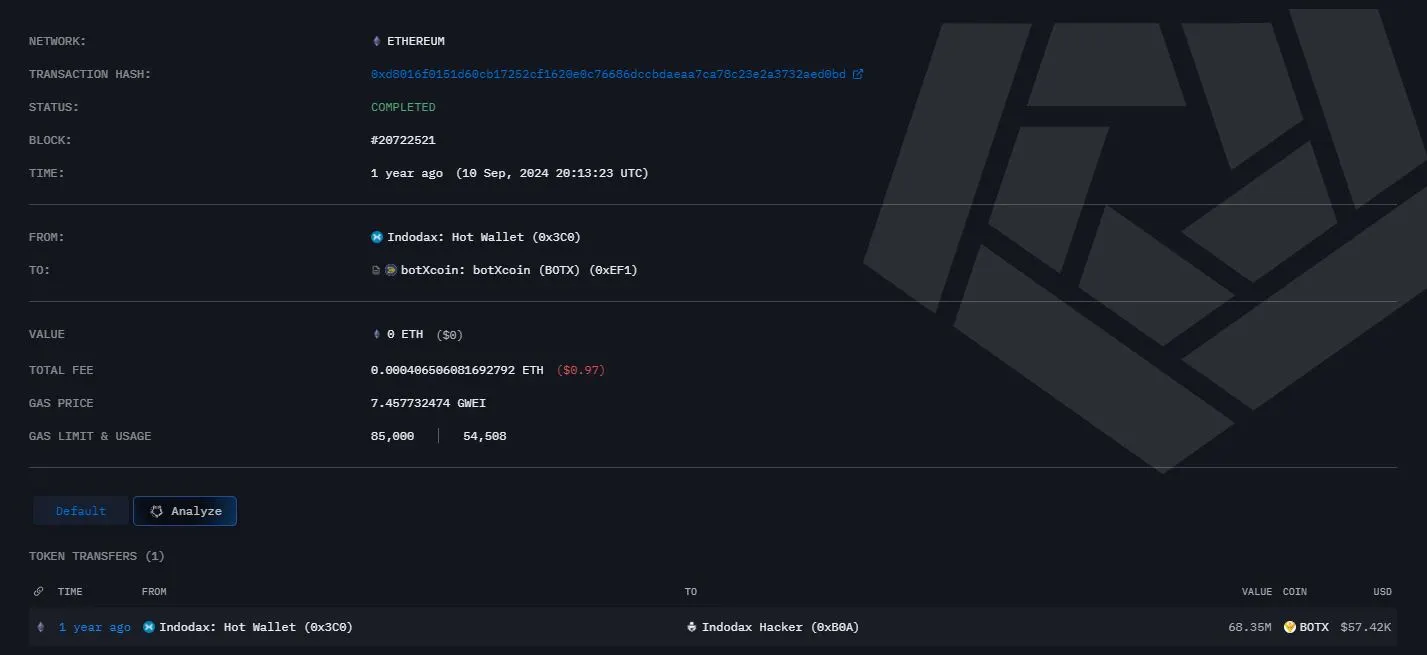The image size is (1427, 655).
Task: Select the Indodax Hot Wallet icon
Action: pyautogui.click(x=376, y=237)
